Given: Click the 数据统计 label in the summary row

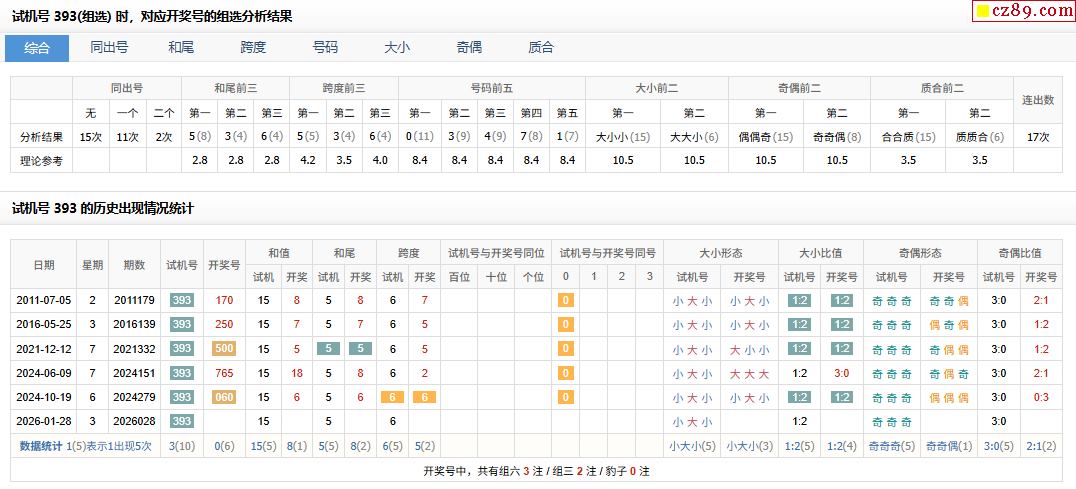Looking at the screenshot, I should [41, 446].
